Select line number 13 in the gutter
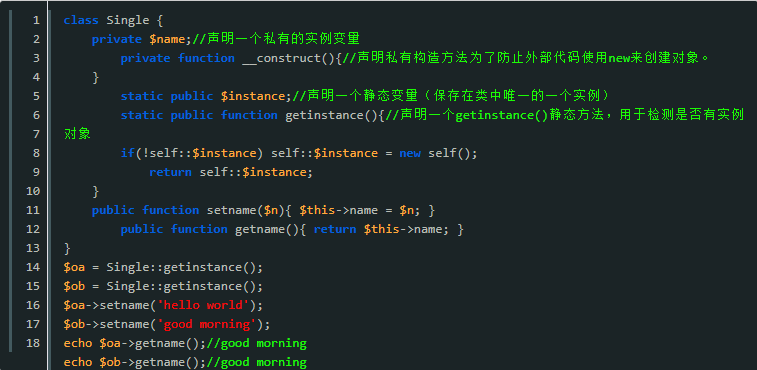Screen dimensions: 757x370 [33, 248]
